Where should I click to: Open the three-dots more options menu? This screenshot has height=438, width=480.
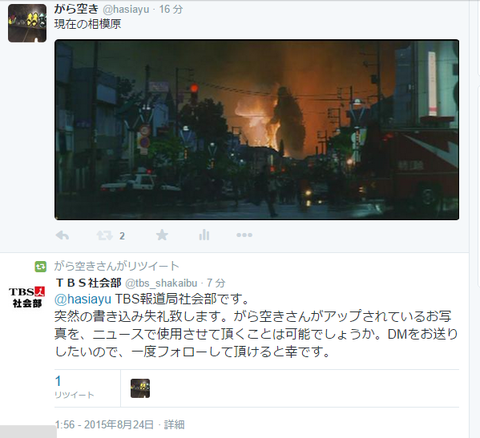244,235
